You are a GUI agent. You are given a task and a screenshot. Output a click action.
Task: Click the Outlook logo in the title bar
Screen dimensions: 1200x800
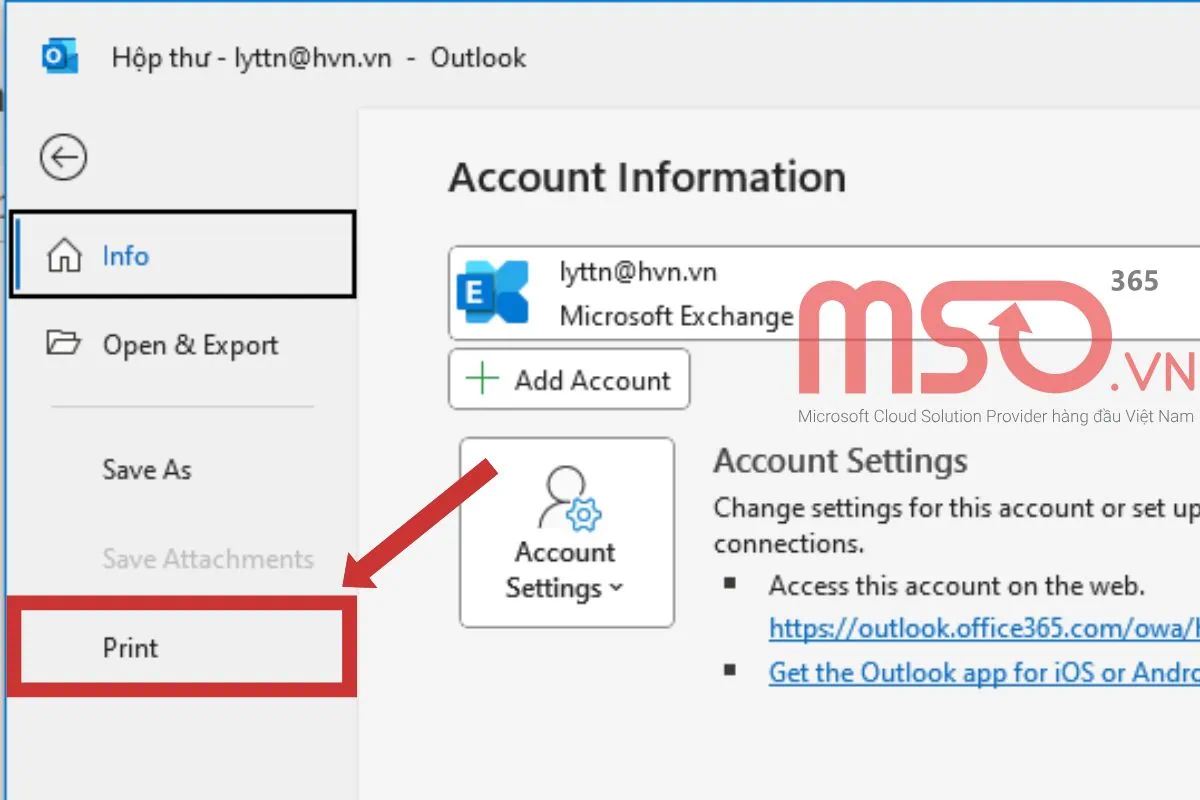[x=57, y=57]
